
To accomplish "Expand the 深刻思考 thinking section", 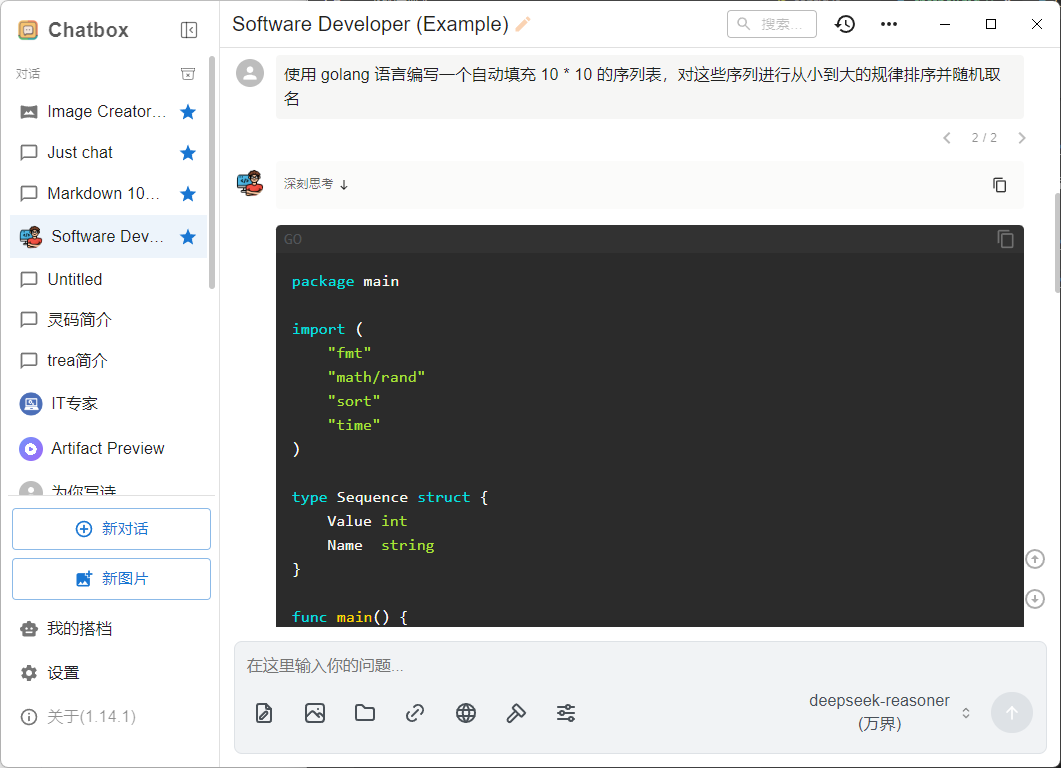I will click(x=316, y=184).
